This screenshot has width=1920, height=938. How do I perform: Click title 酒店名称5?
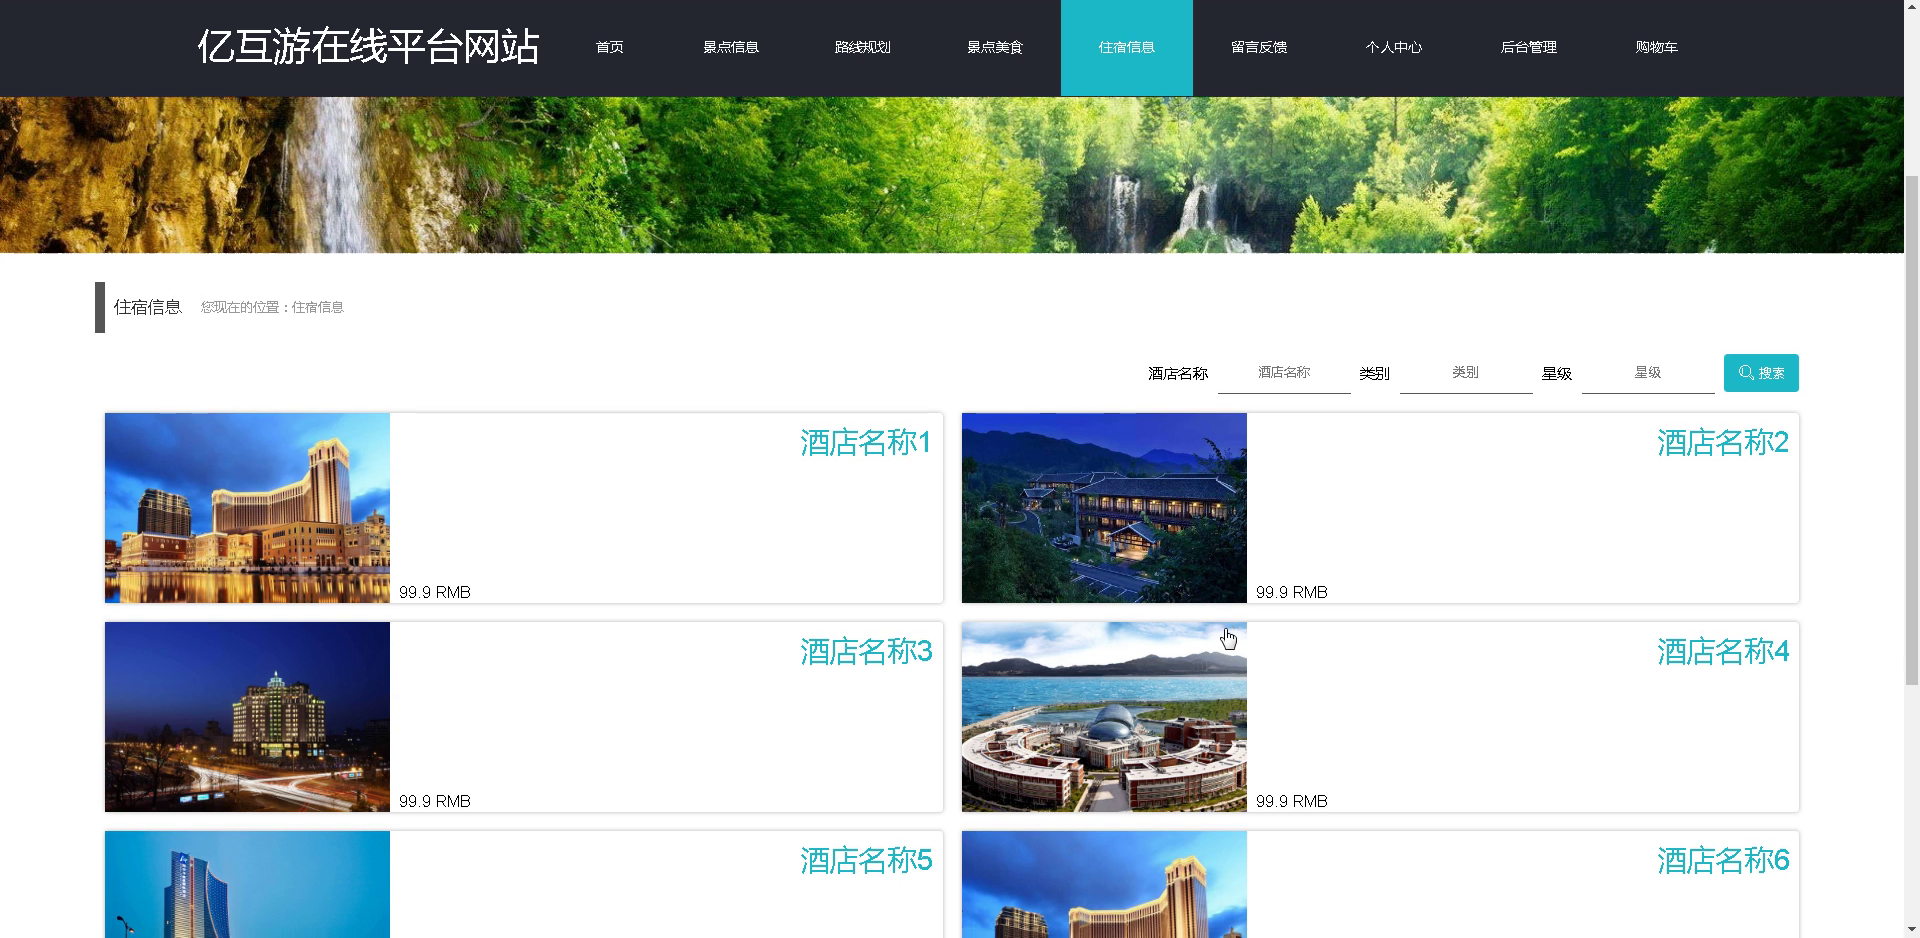tap(866, 860)
